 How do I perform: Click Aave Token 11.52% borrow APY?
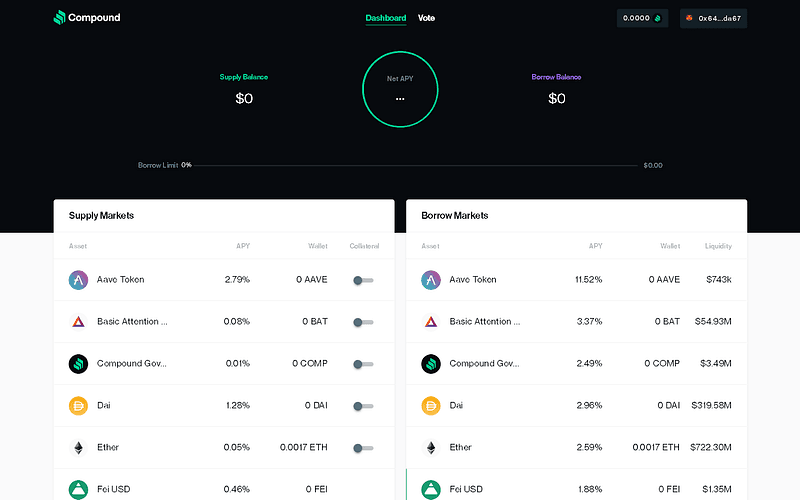[x=589, y=280]
